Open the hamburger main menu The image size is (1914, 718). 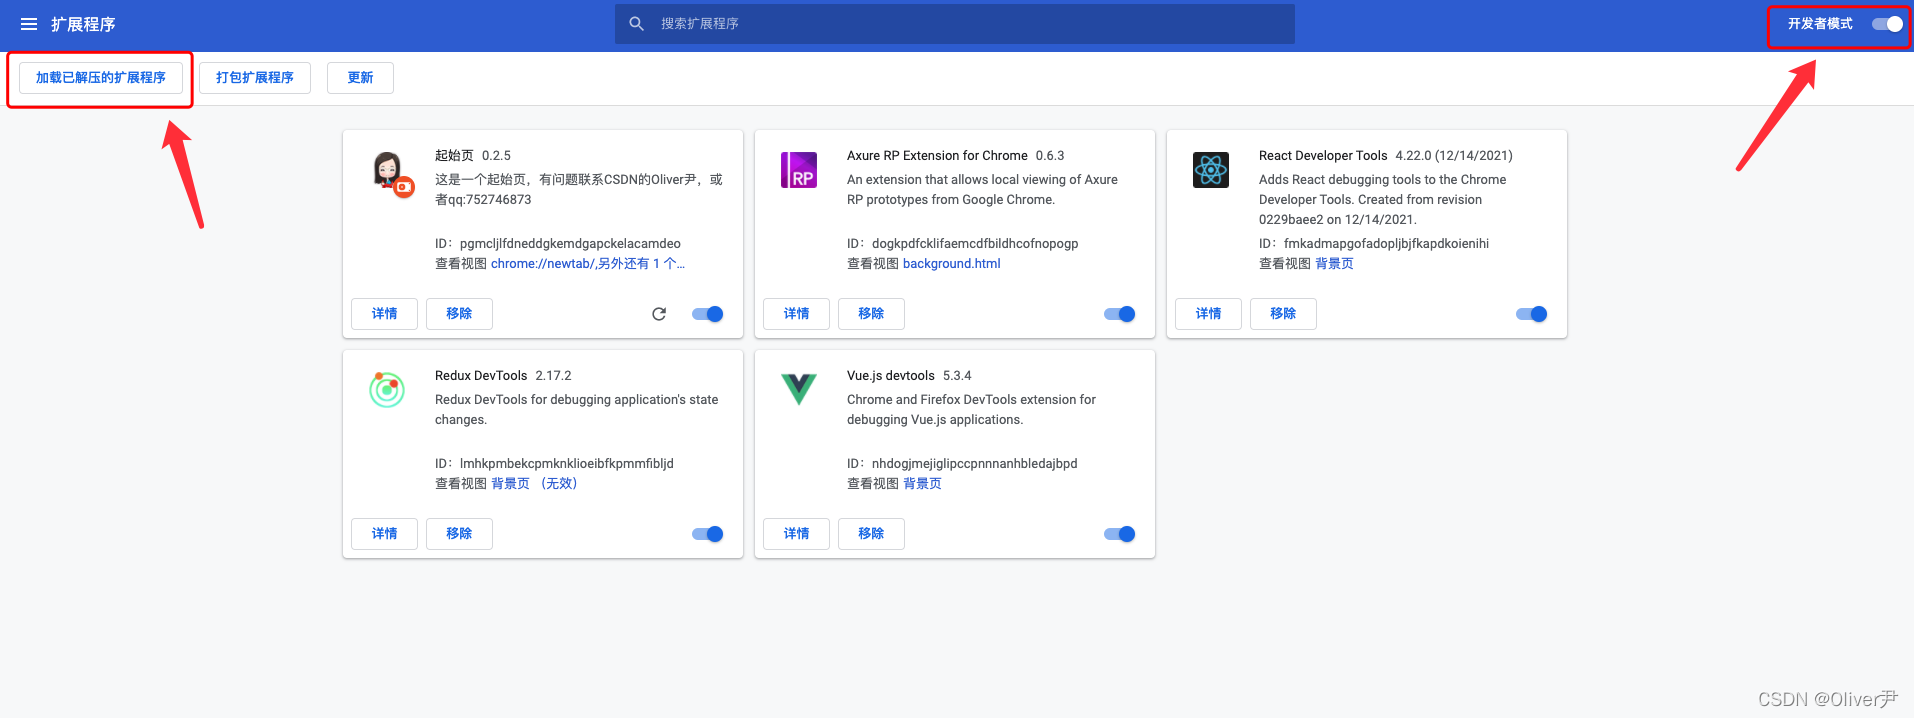pos(29,24)
